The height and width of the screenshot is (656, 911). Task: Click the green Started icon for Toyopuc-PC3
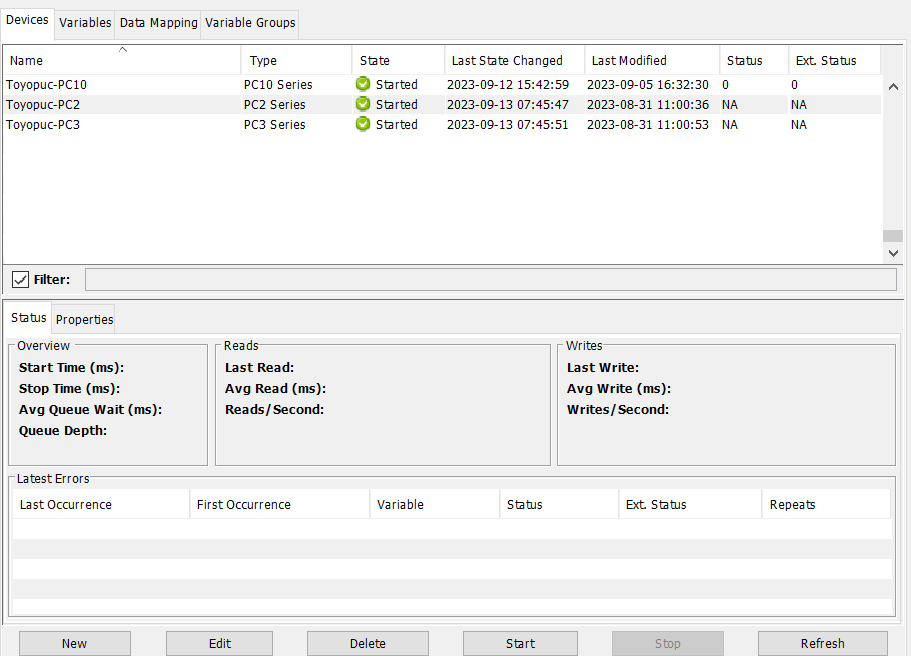click(362, 124)
